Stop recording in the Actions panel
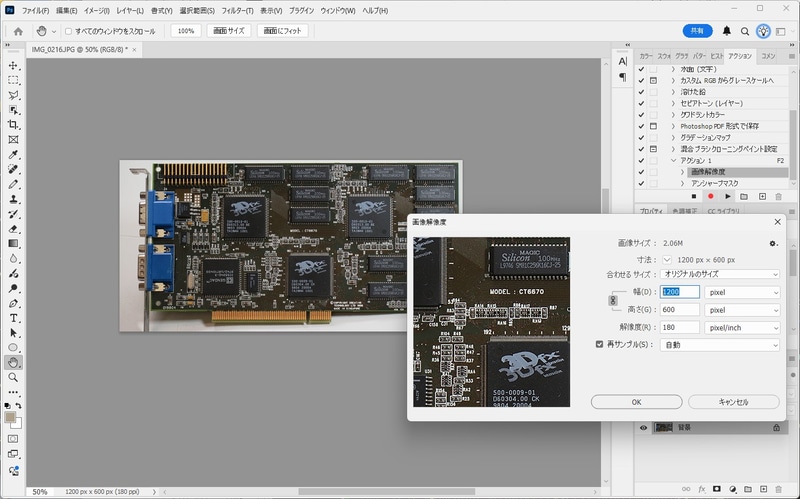800x499 pixels. pyautogui.click(x=693, y=196)
